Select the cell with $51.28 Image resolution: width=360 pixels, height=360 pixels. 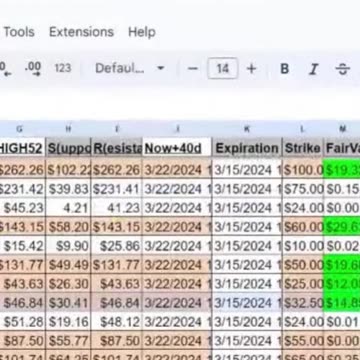22,322
